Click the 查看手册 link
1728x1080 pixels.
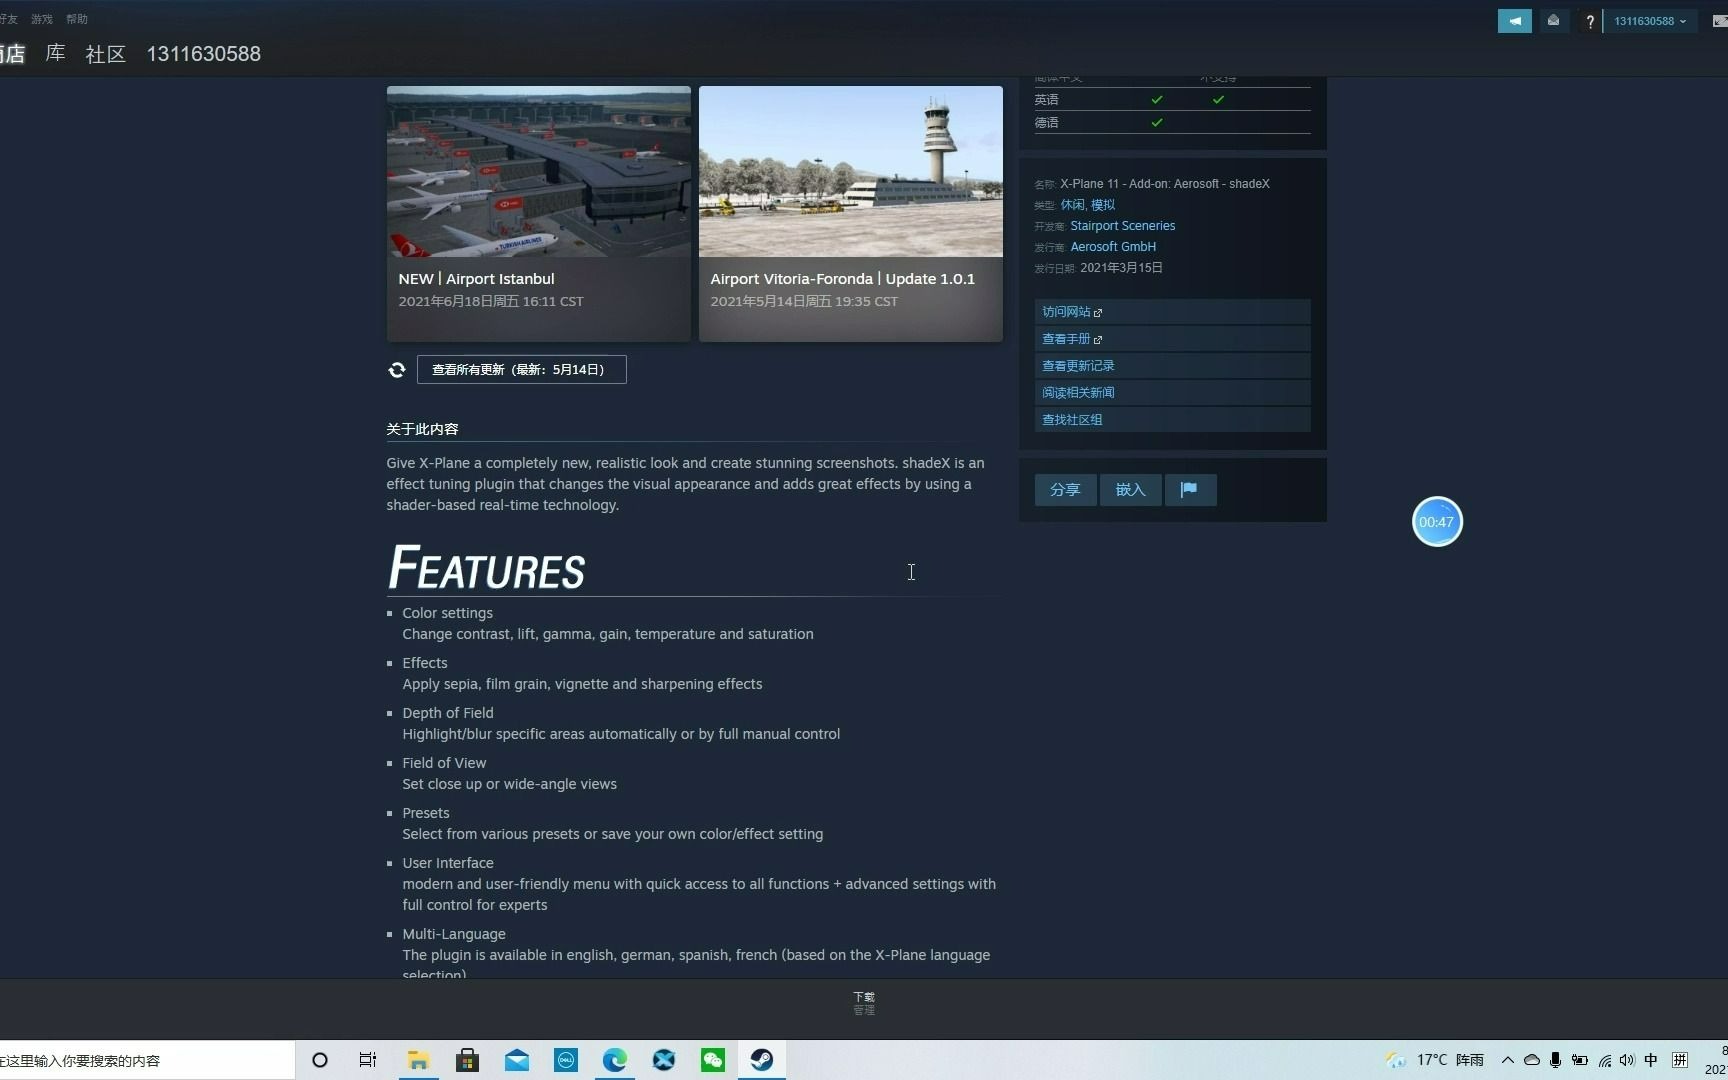tap(1172, 339)
